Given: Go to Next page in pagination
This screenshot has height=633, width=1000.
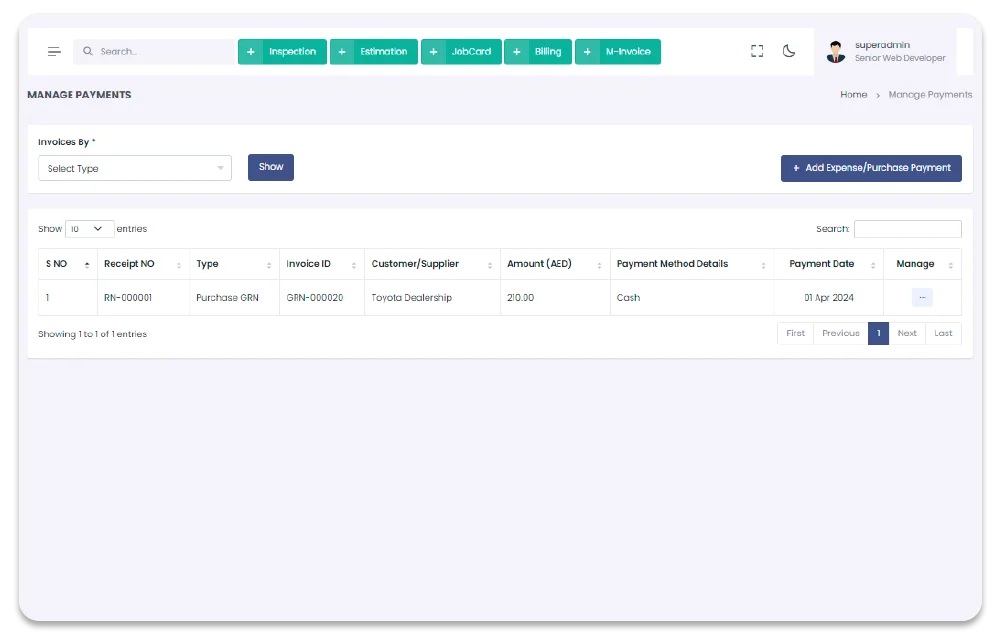Looking at the screenshot, I should (x=907, y=333).
